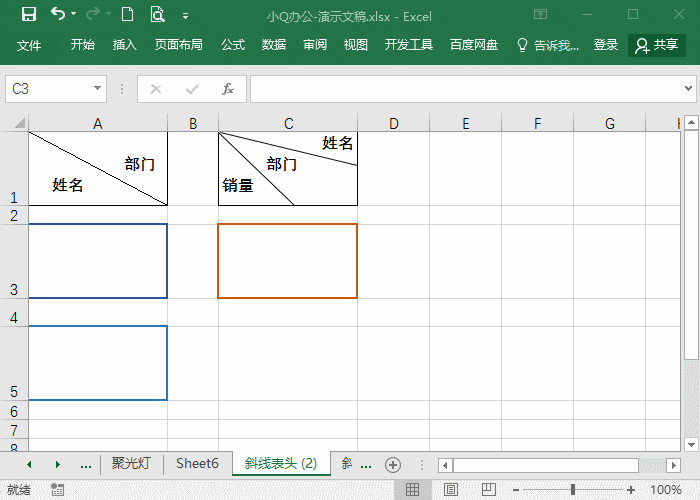This screenshot has width=700, height=500.
Task: Click the Undo arrow icon
Action: click(x=58, y=14)
